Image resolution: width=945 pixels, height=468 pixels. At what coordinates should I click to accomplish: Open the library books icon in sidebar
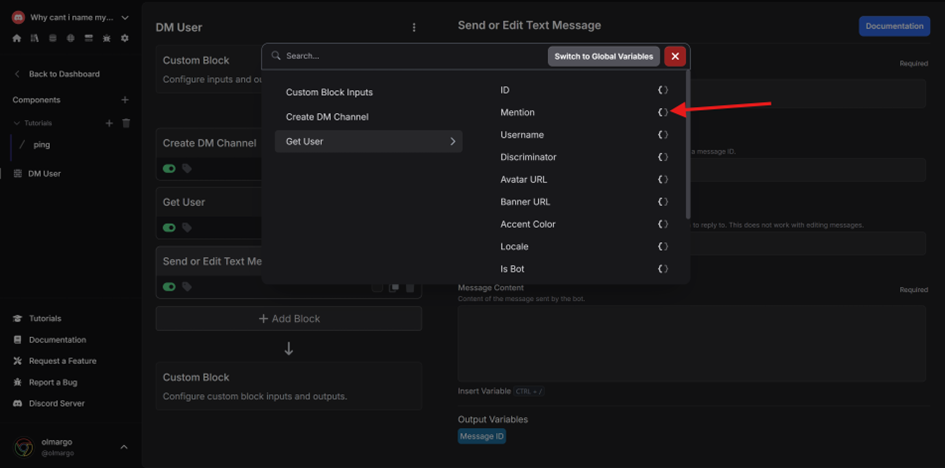[x=34, y=38]
